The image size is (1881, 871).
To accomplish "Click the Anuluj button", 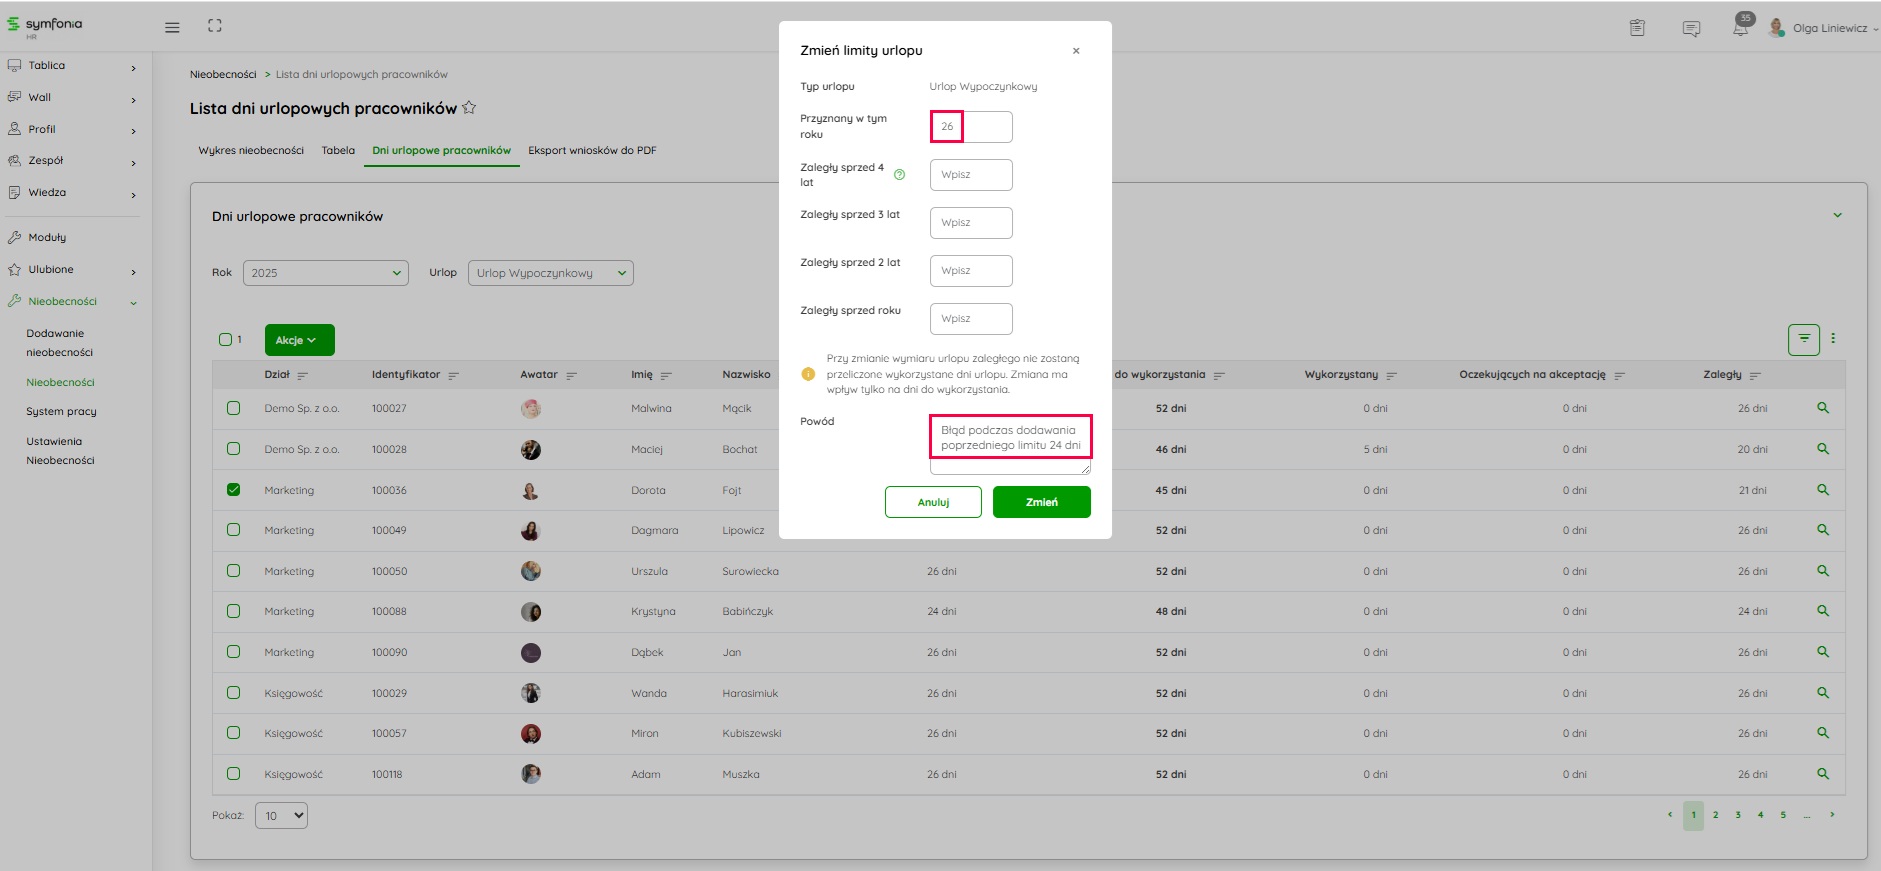I will [932, 502].
